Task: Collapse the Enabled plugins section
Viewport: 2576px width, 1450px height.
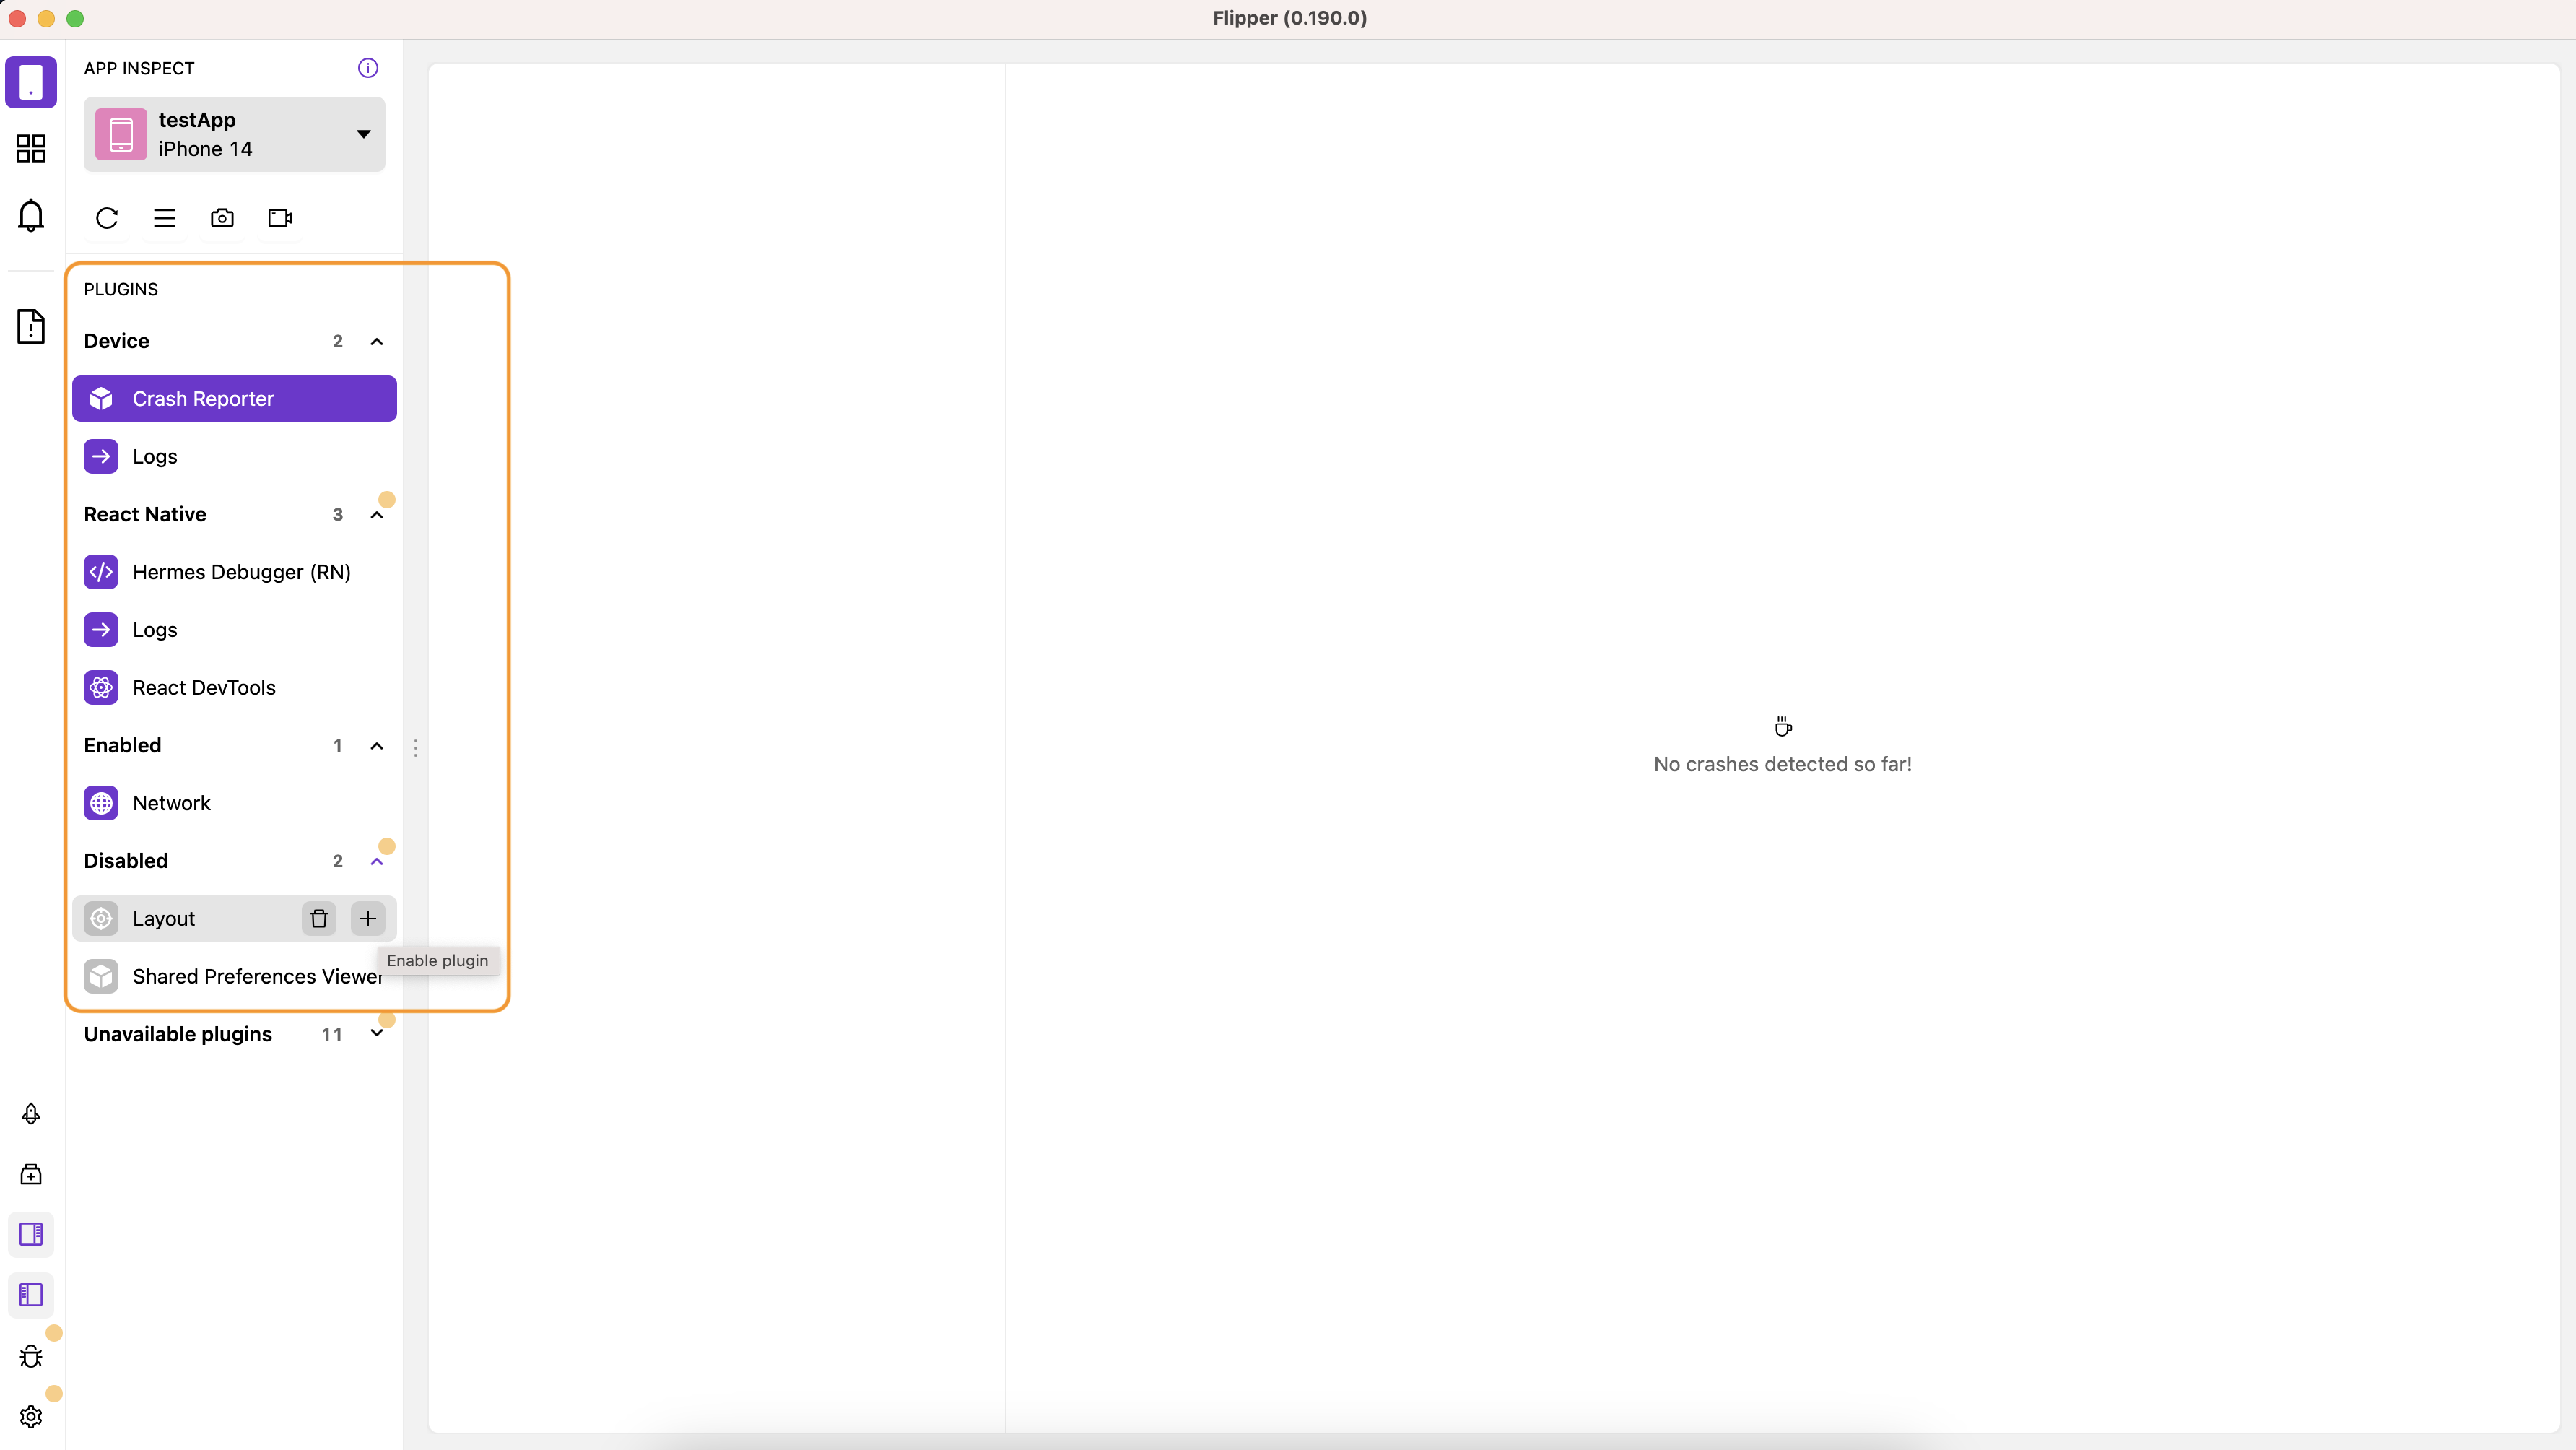Action: pos(377,745)
